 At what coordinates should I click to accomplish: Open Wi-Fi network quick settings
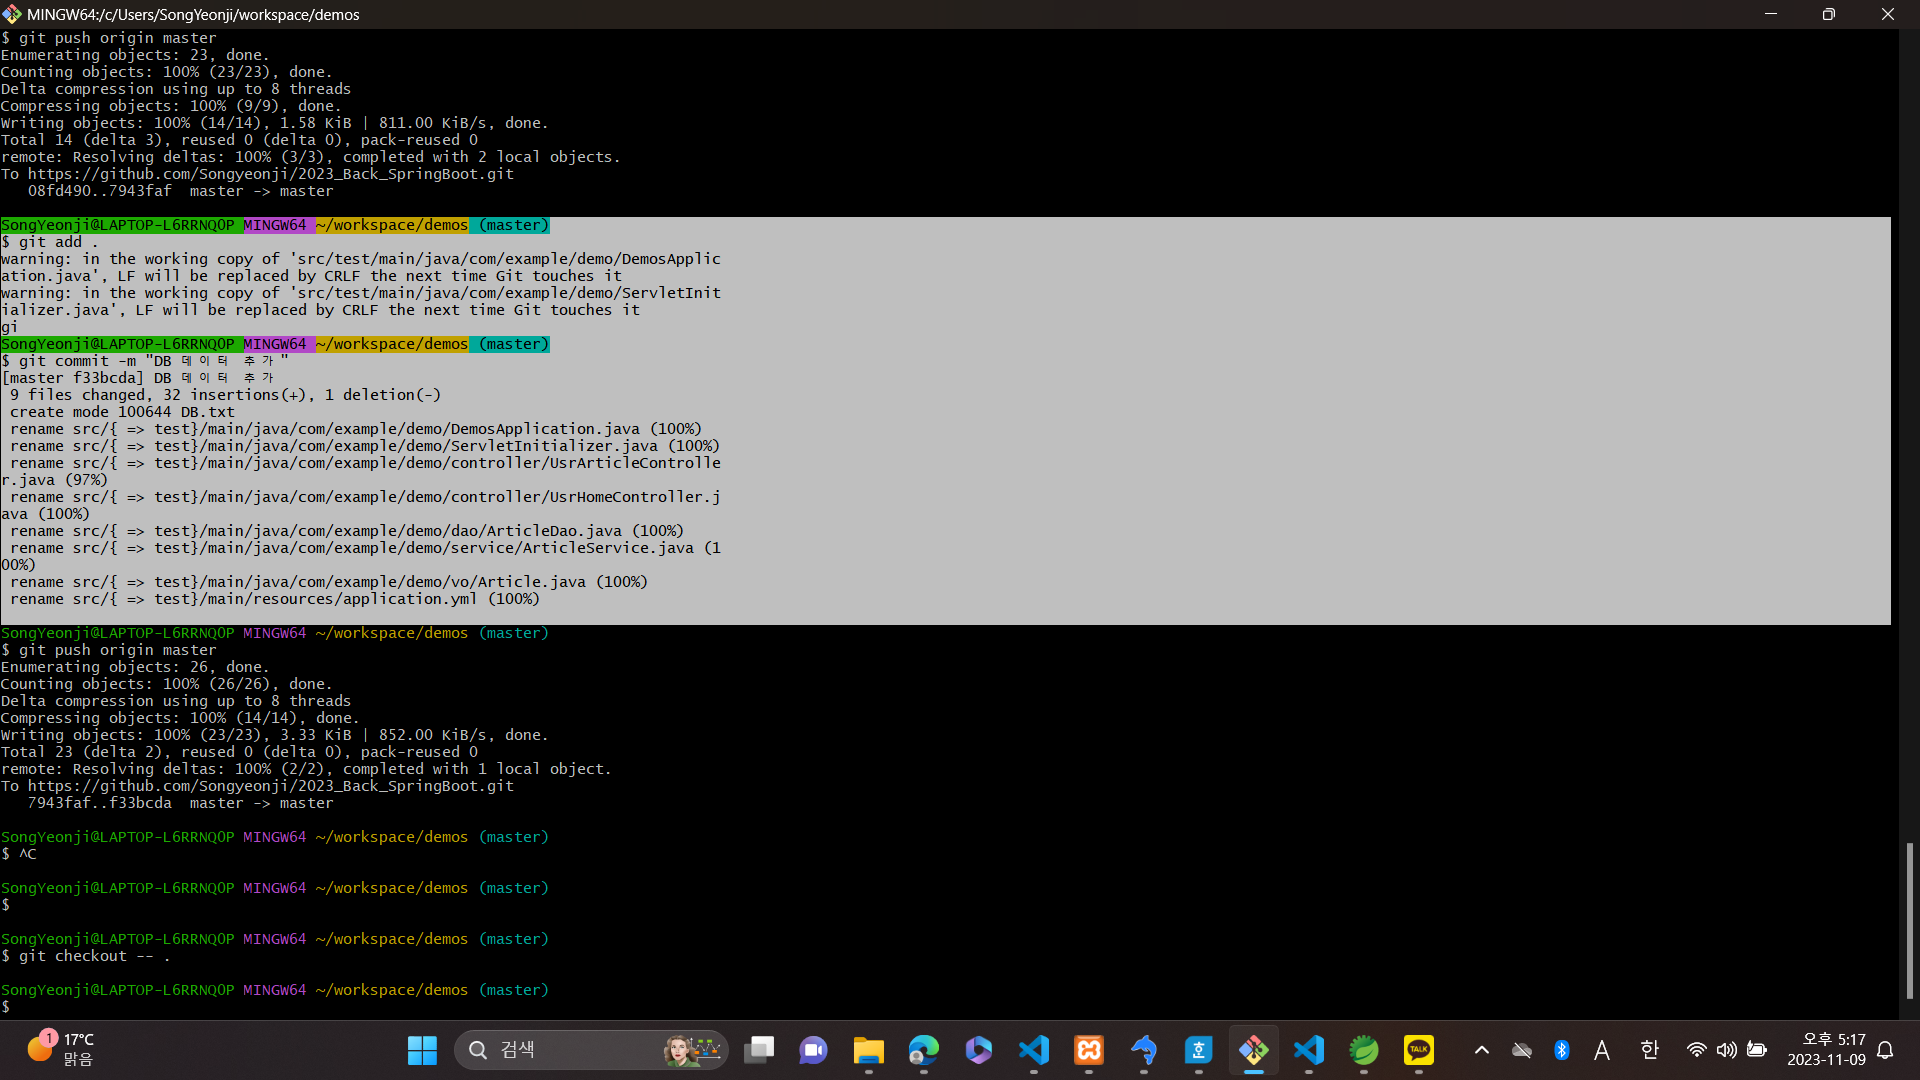coord(1696,1050)
